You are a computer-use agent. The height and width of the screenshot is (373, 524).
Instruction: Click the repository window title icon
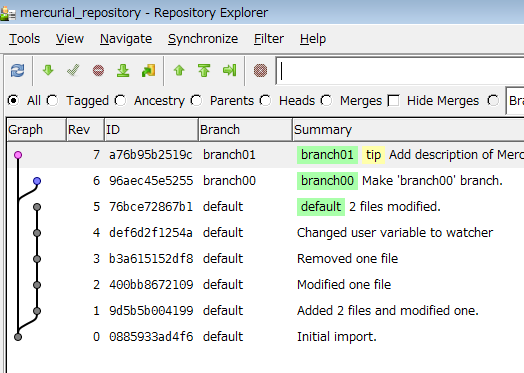8,13
